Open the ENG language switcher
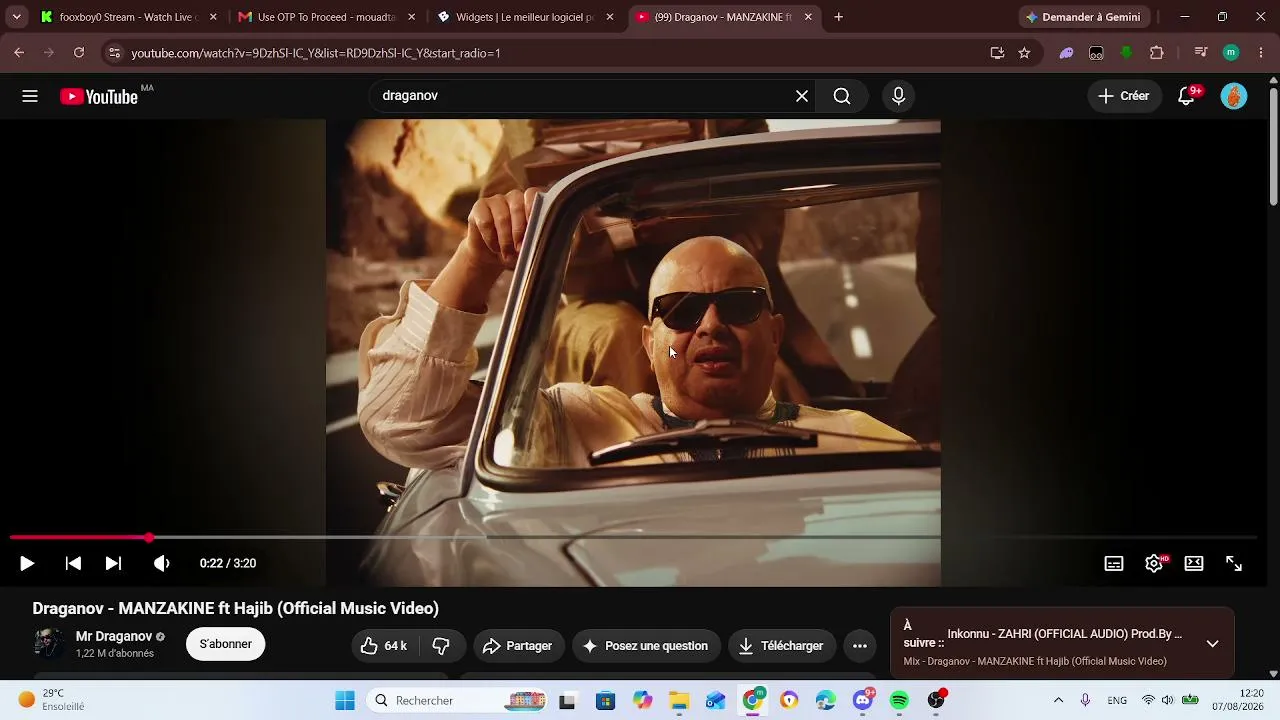 tap(1117, 701)
